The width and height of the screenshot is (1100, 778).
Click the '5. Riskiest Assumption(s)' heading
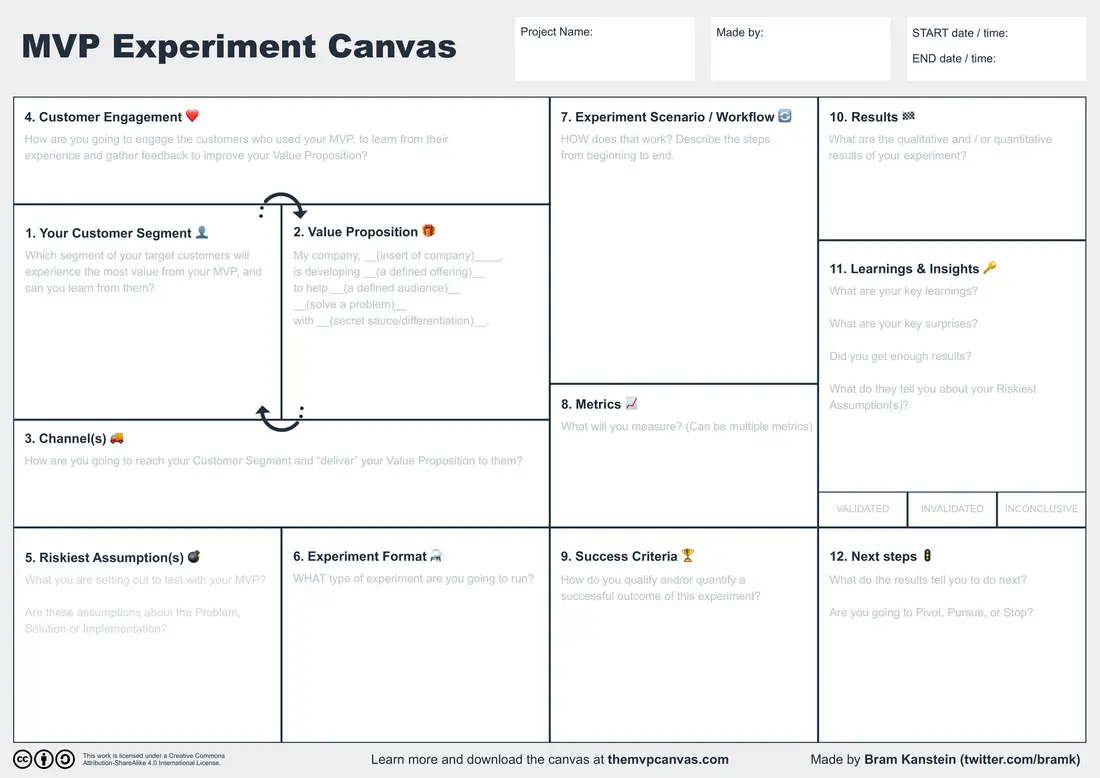coord(105,558)
